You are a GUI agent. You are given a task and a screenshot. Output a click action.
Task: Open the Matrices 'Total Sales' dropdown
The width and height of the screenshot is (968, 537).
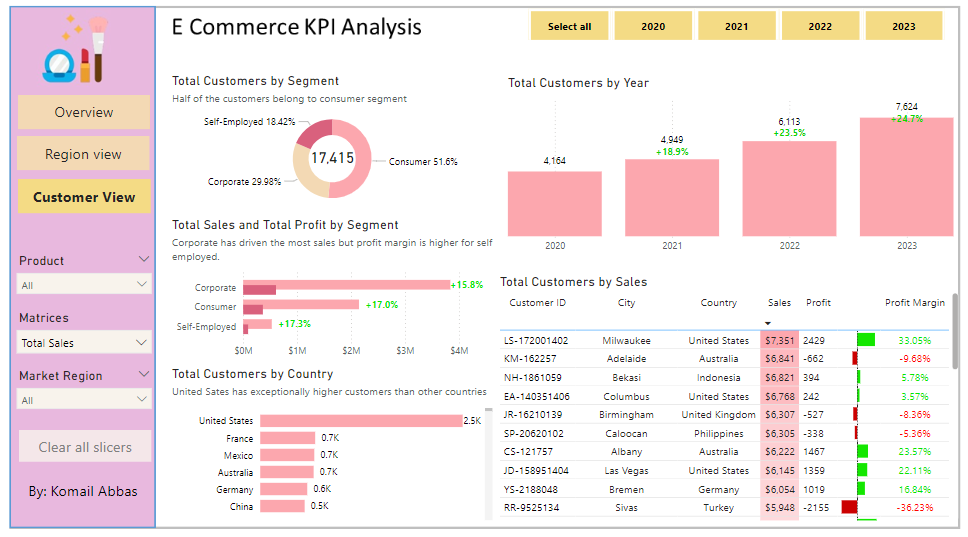(x=84, y=343)
